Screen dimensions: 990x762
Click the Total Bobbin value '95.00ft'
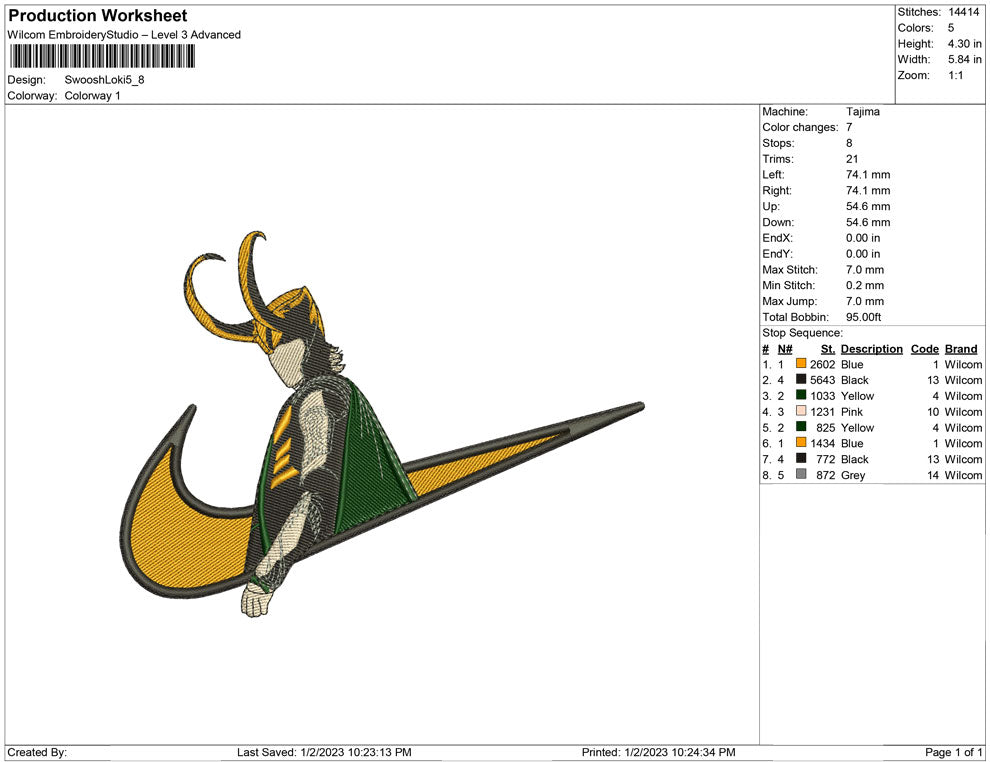[x=864, y=317]
